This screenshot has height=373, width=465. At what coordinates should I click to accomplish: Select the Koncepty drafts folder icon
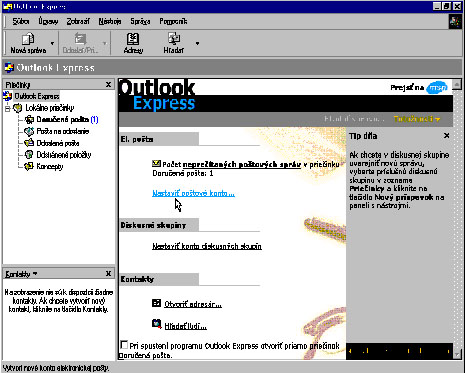tap(30, 166)
